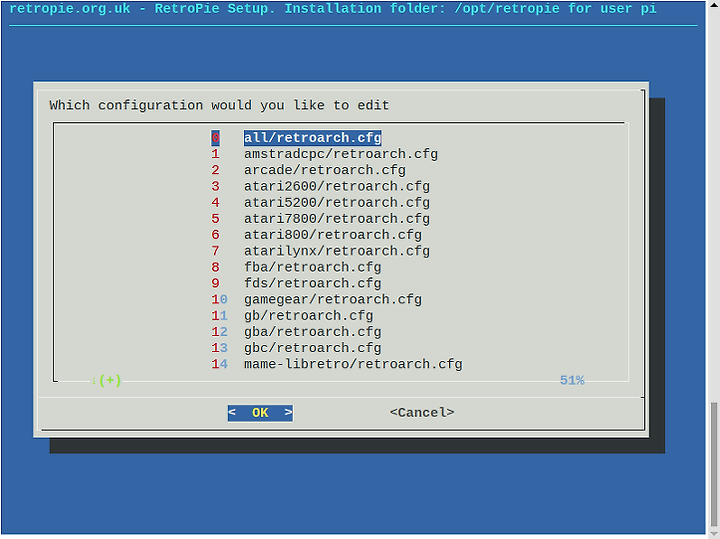Pick atari800/retroarch.cfg in the menu
720x539 pixels.
[333, 235]
